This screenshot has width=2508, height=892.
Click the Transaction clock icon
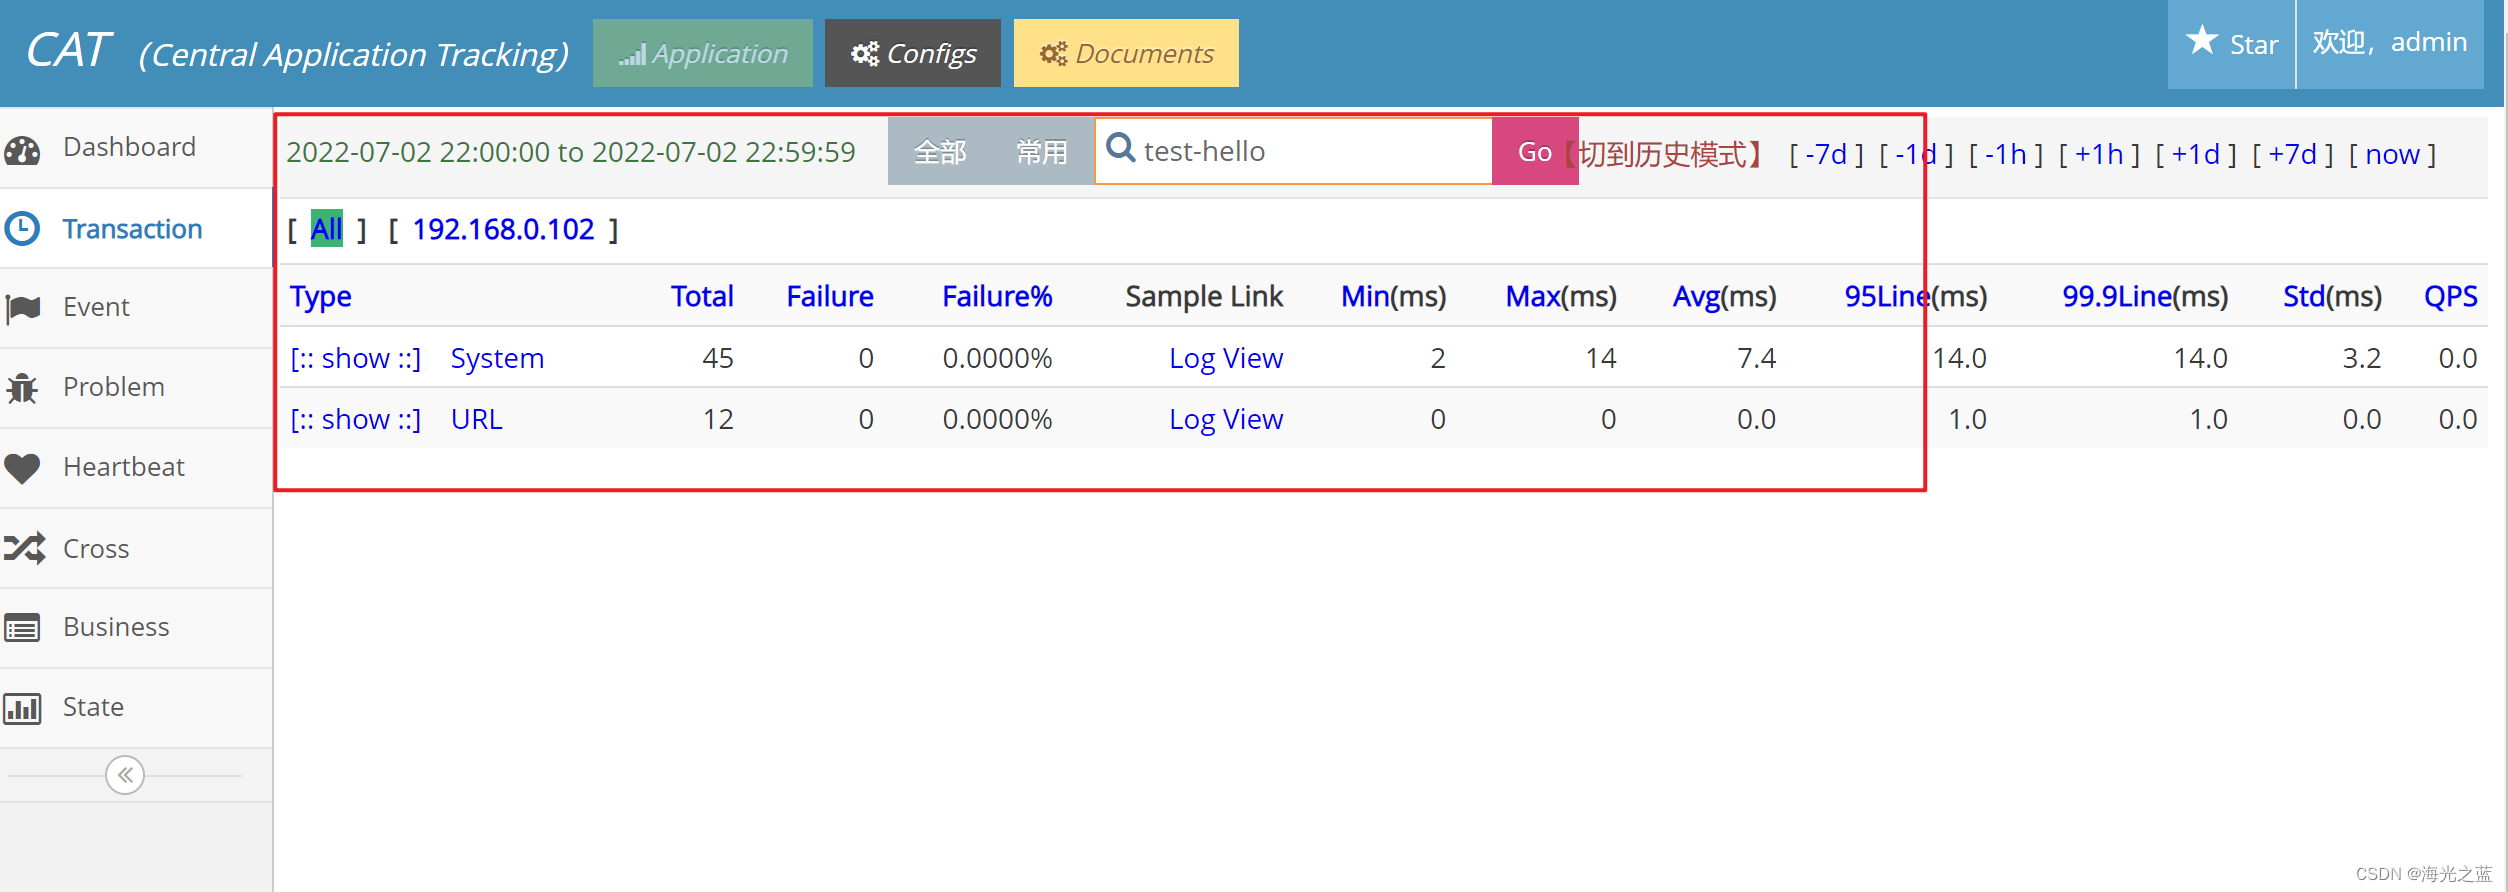click(22, 229)
